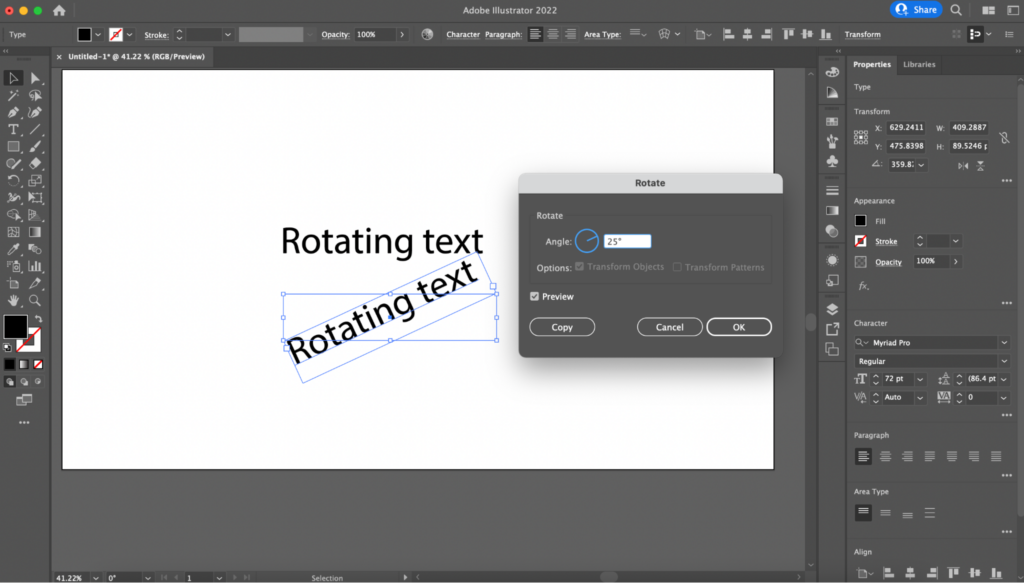
Task: Click the Home icon in title bar
Action: tap(59, 10)
